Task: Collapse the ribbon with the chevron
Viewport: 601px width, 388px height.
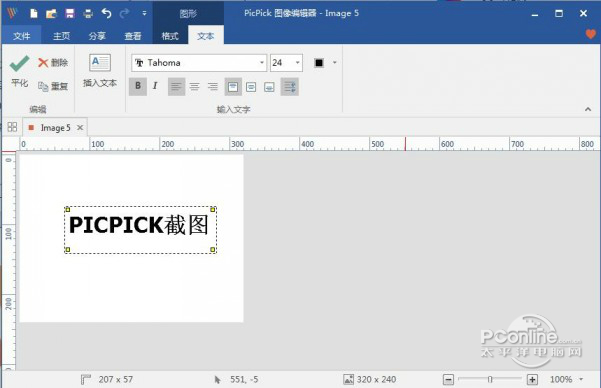Action: click(x=588, y=109)
